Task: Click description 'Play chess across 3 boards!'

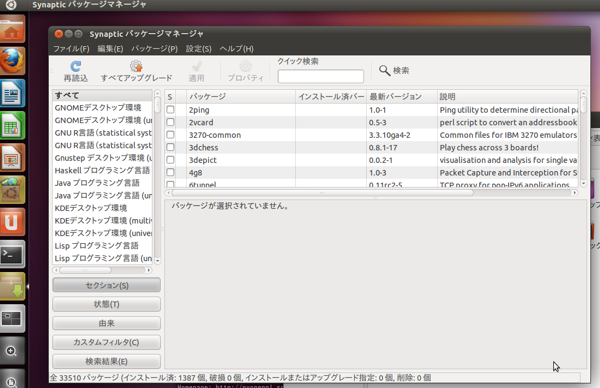Action: (489, 148)
